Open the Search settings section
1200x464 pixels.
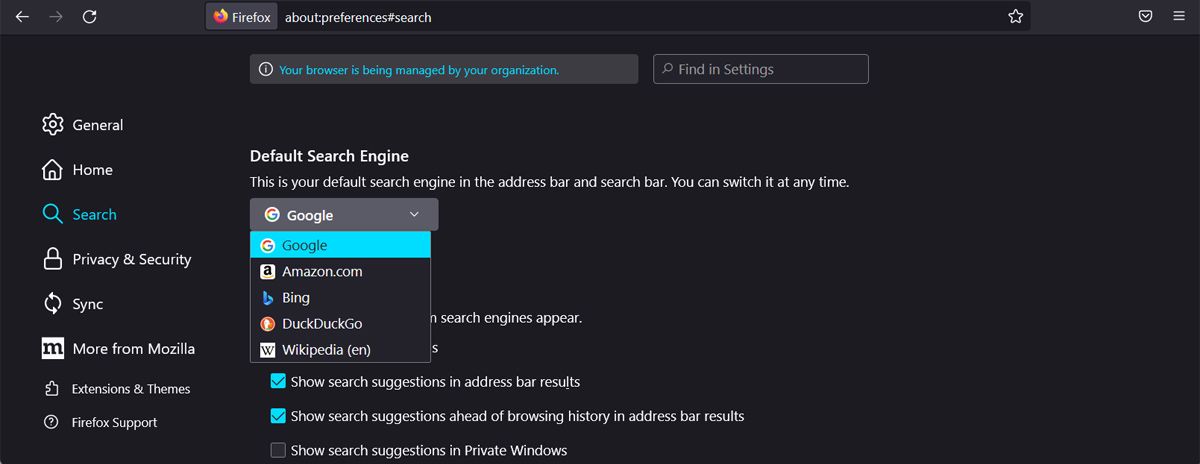click(x=94, y=214)
